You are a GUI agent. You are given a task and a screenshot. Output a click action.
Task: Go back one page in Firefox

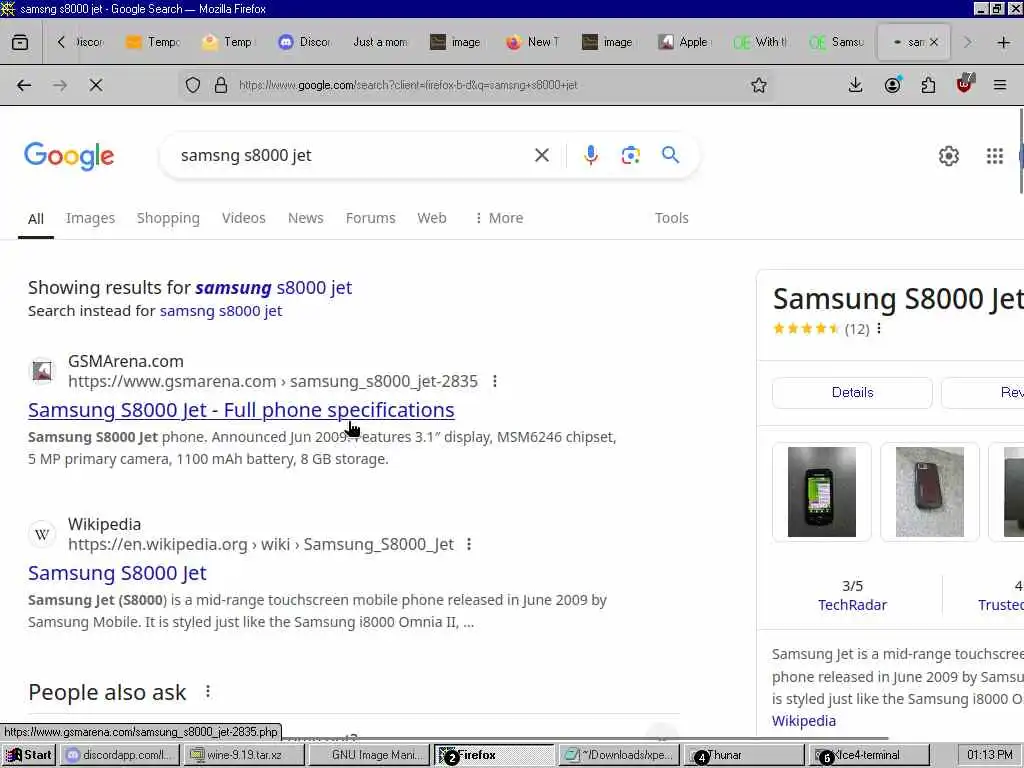pyautogui.click(x=24, y=85)
